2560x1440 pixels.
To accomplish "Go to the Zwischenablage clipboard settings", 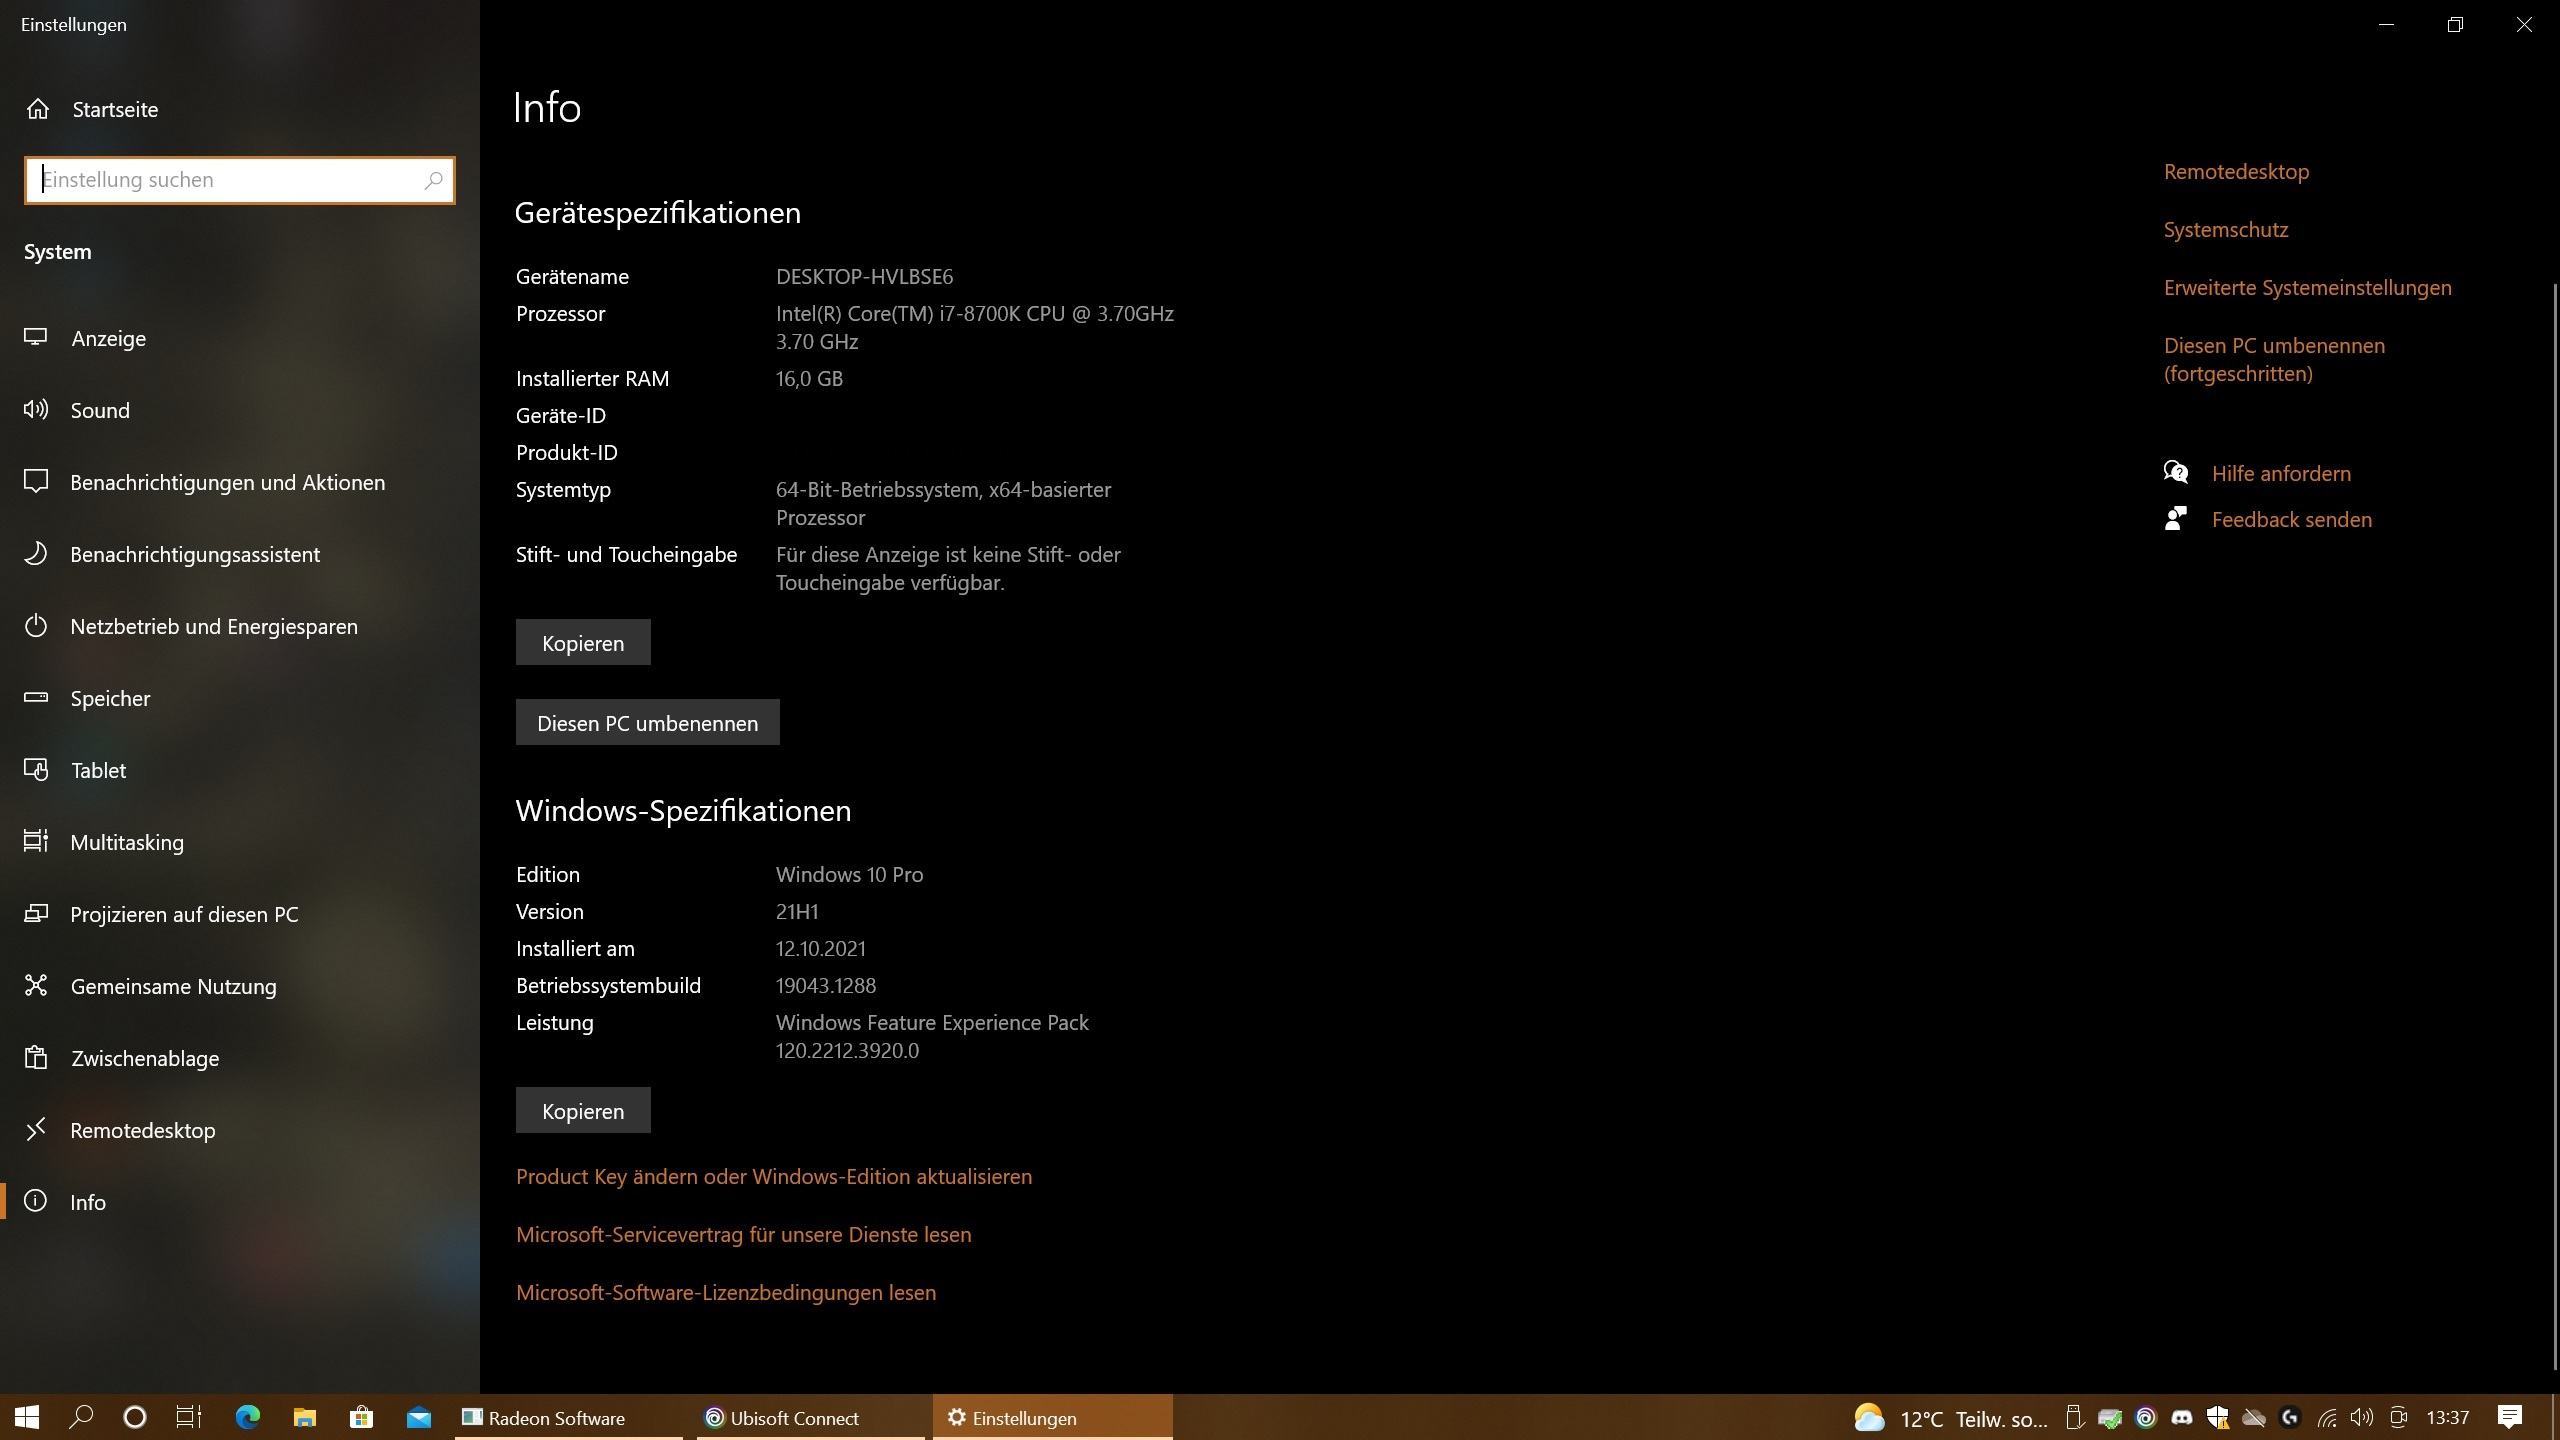I will pyautogui.click(x=144, y=1058).
